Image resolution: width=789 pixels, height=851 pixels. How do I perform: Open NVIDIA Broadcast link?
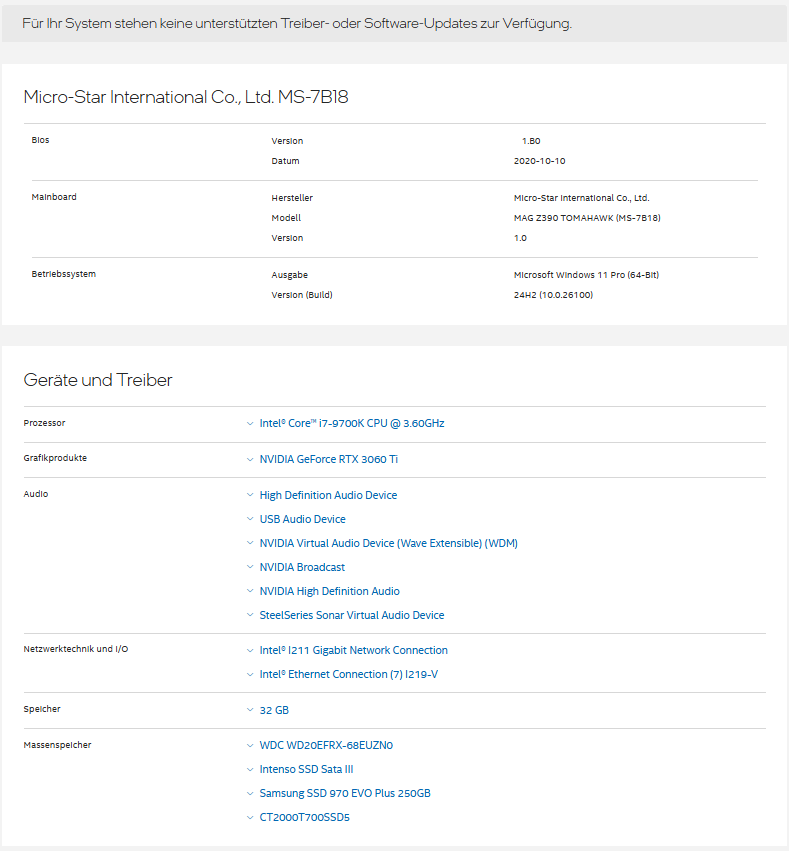click(302, 567)
